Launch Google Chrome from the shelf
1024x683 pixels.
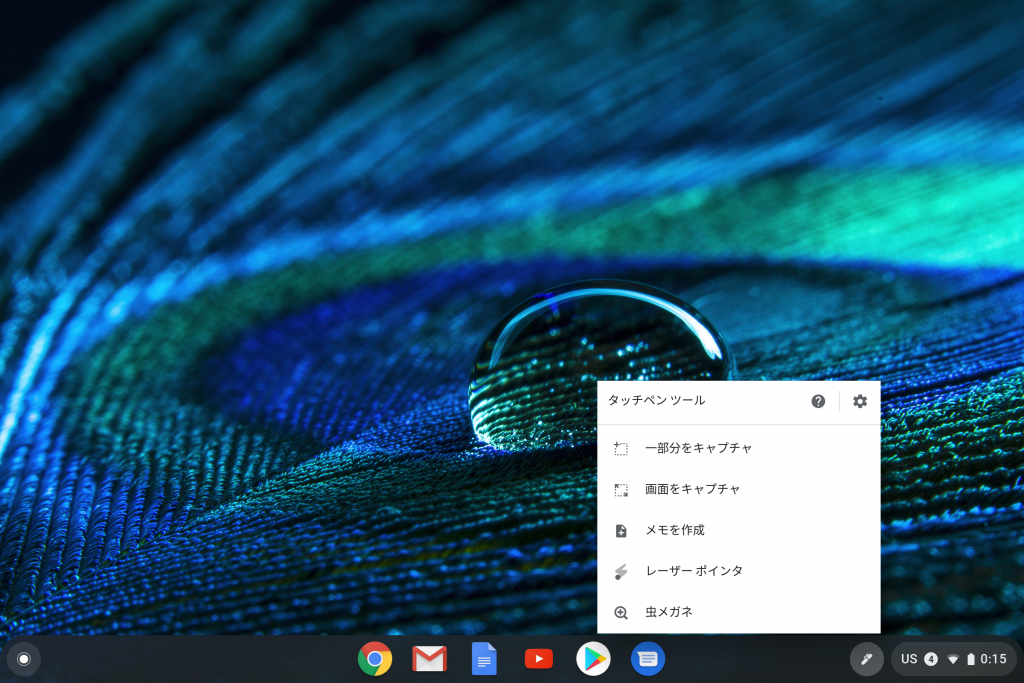point(375,659)
